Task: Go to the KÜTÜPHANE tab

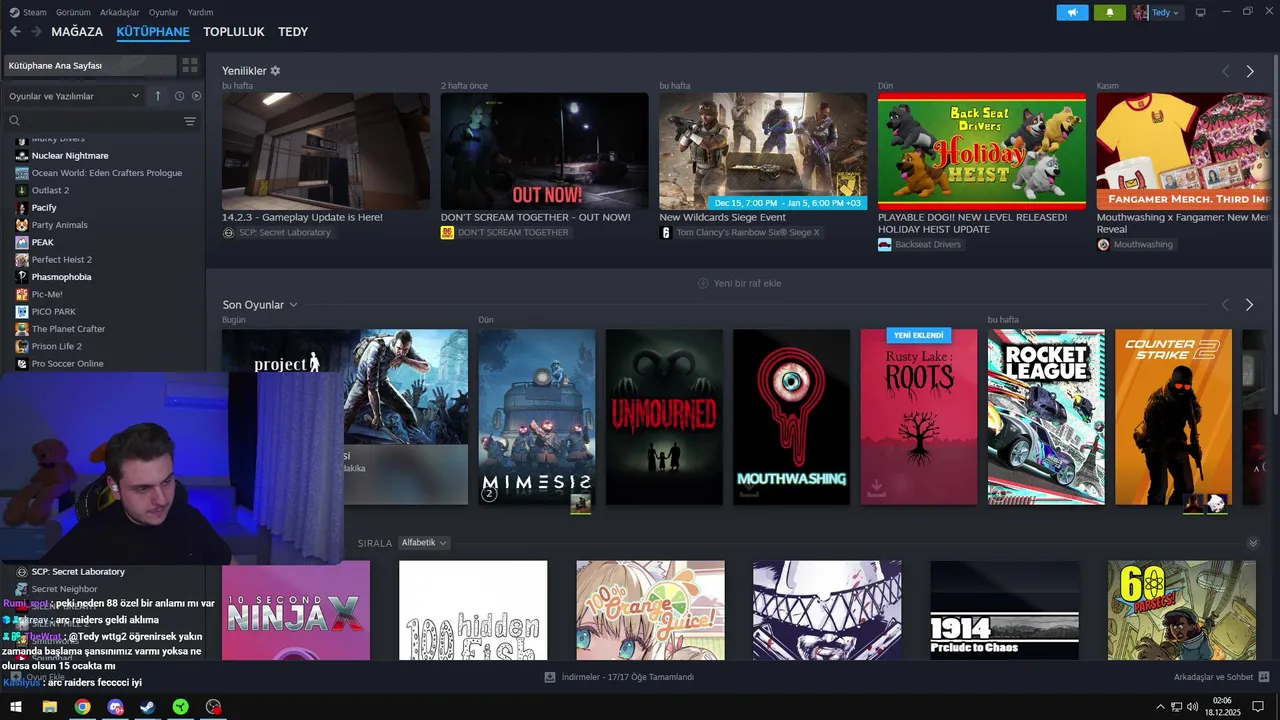Action: click(153, 32)
